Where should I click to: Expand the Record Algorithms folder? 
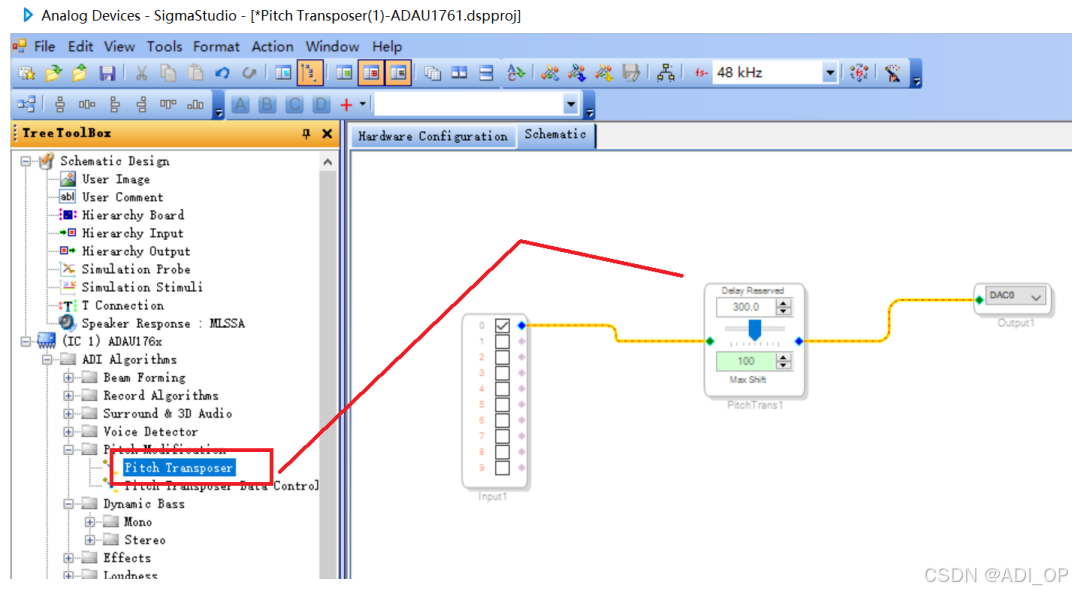tap(68, 396)
